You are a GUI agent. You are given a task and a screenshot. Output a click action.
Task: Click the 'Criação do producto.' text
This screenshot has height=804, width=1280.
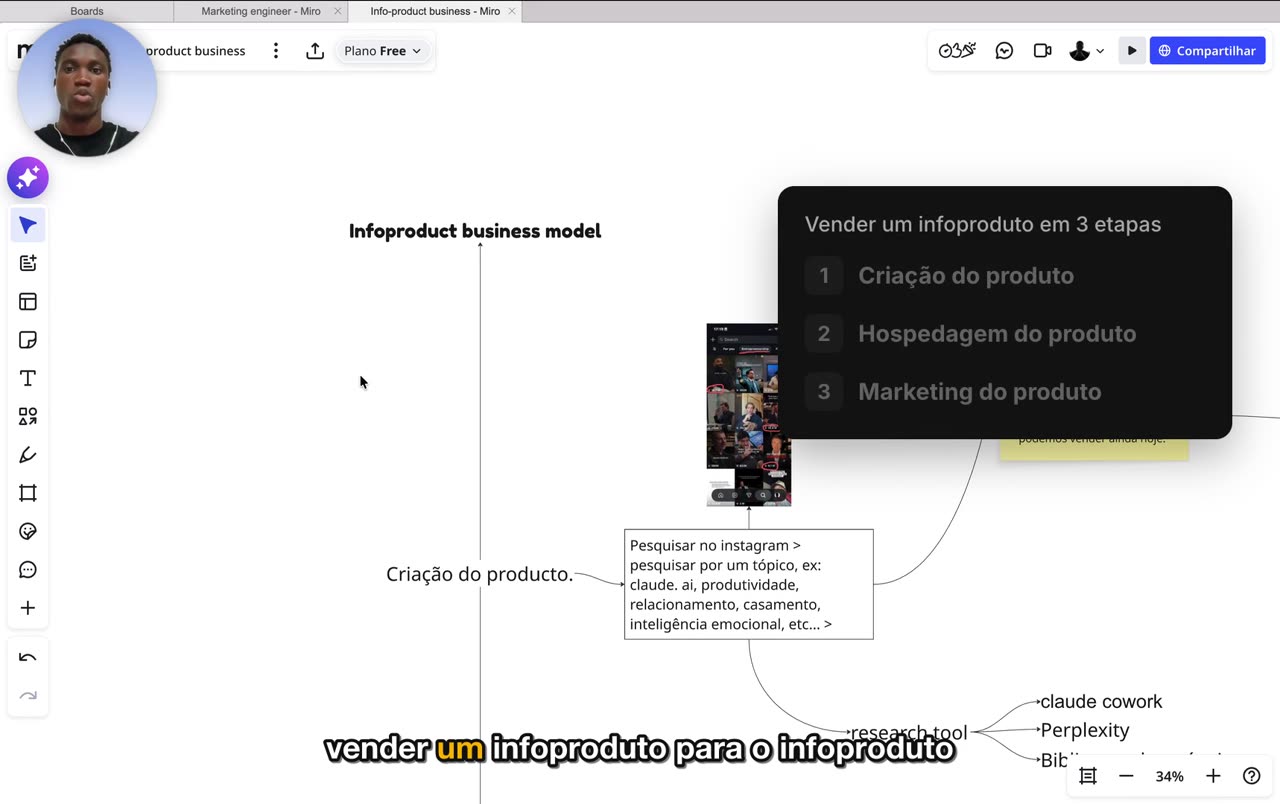click(x=480, y=574)
